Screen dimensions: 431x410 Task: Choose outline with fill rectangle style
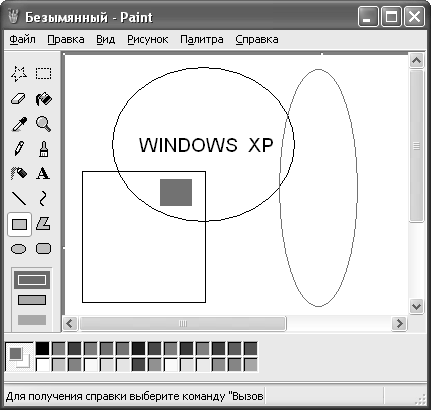click(32, 300)
